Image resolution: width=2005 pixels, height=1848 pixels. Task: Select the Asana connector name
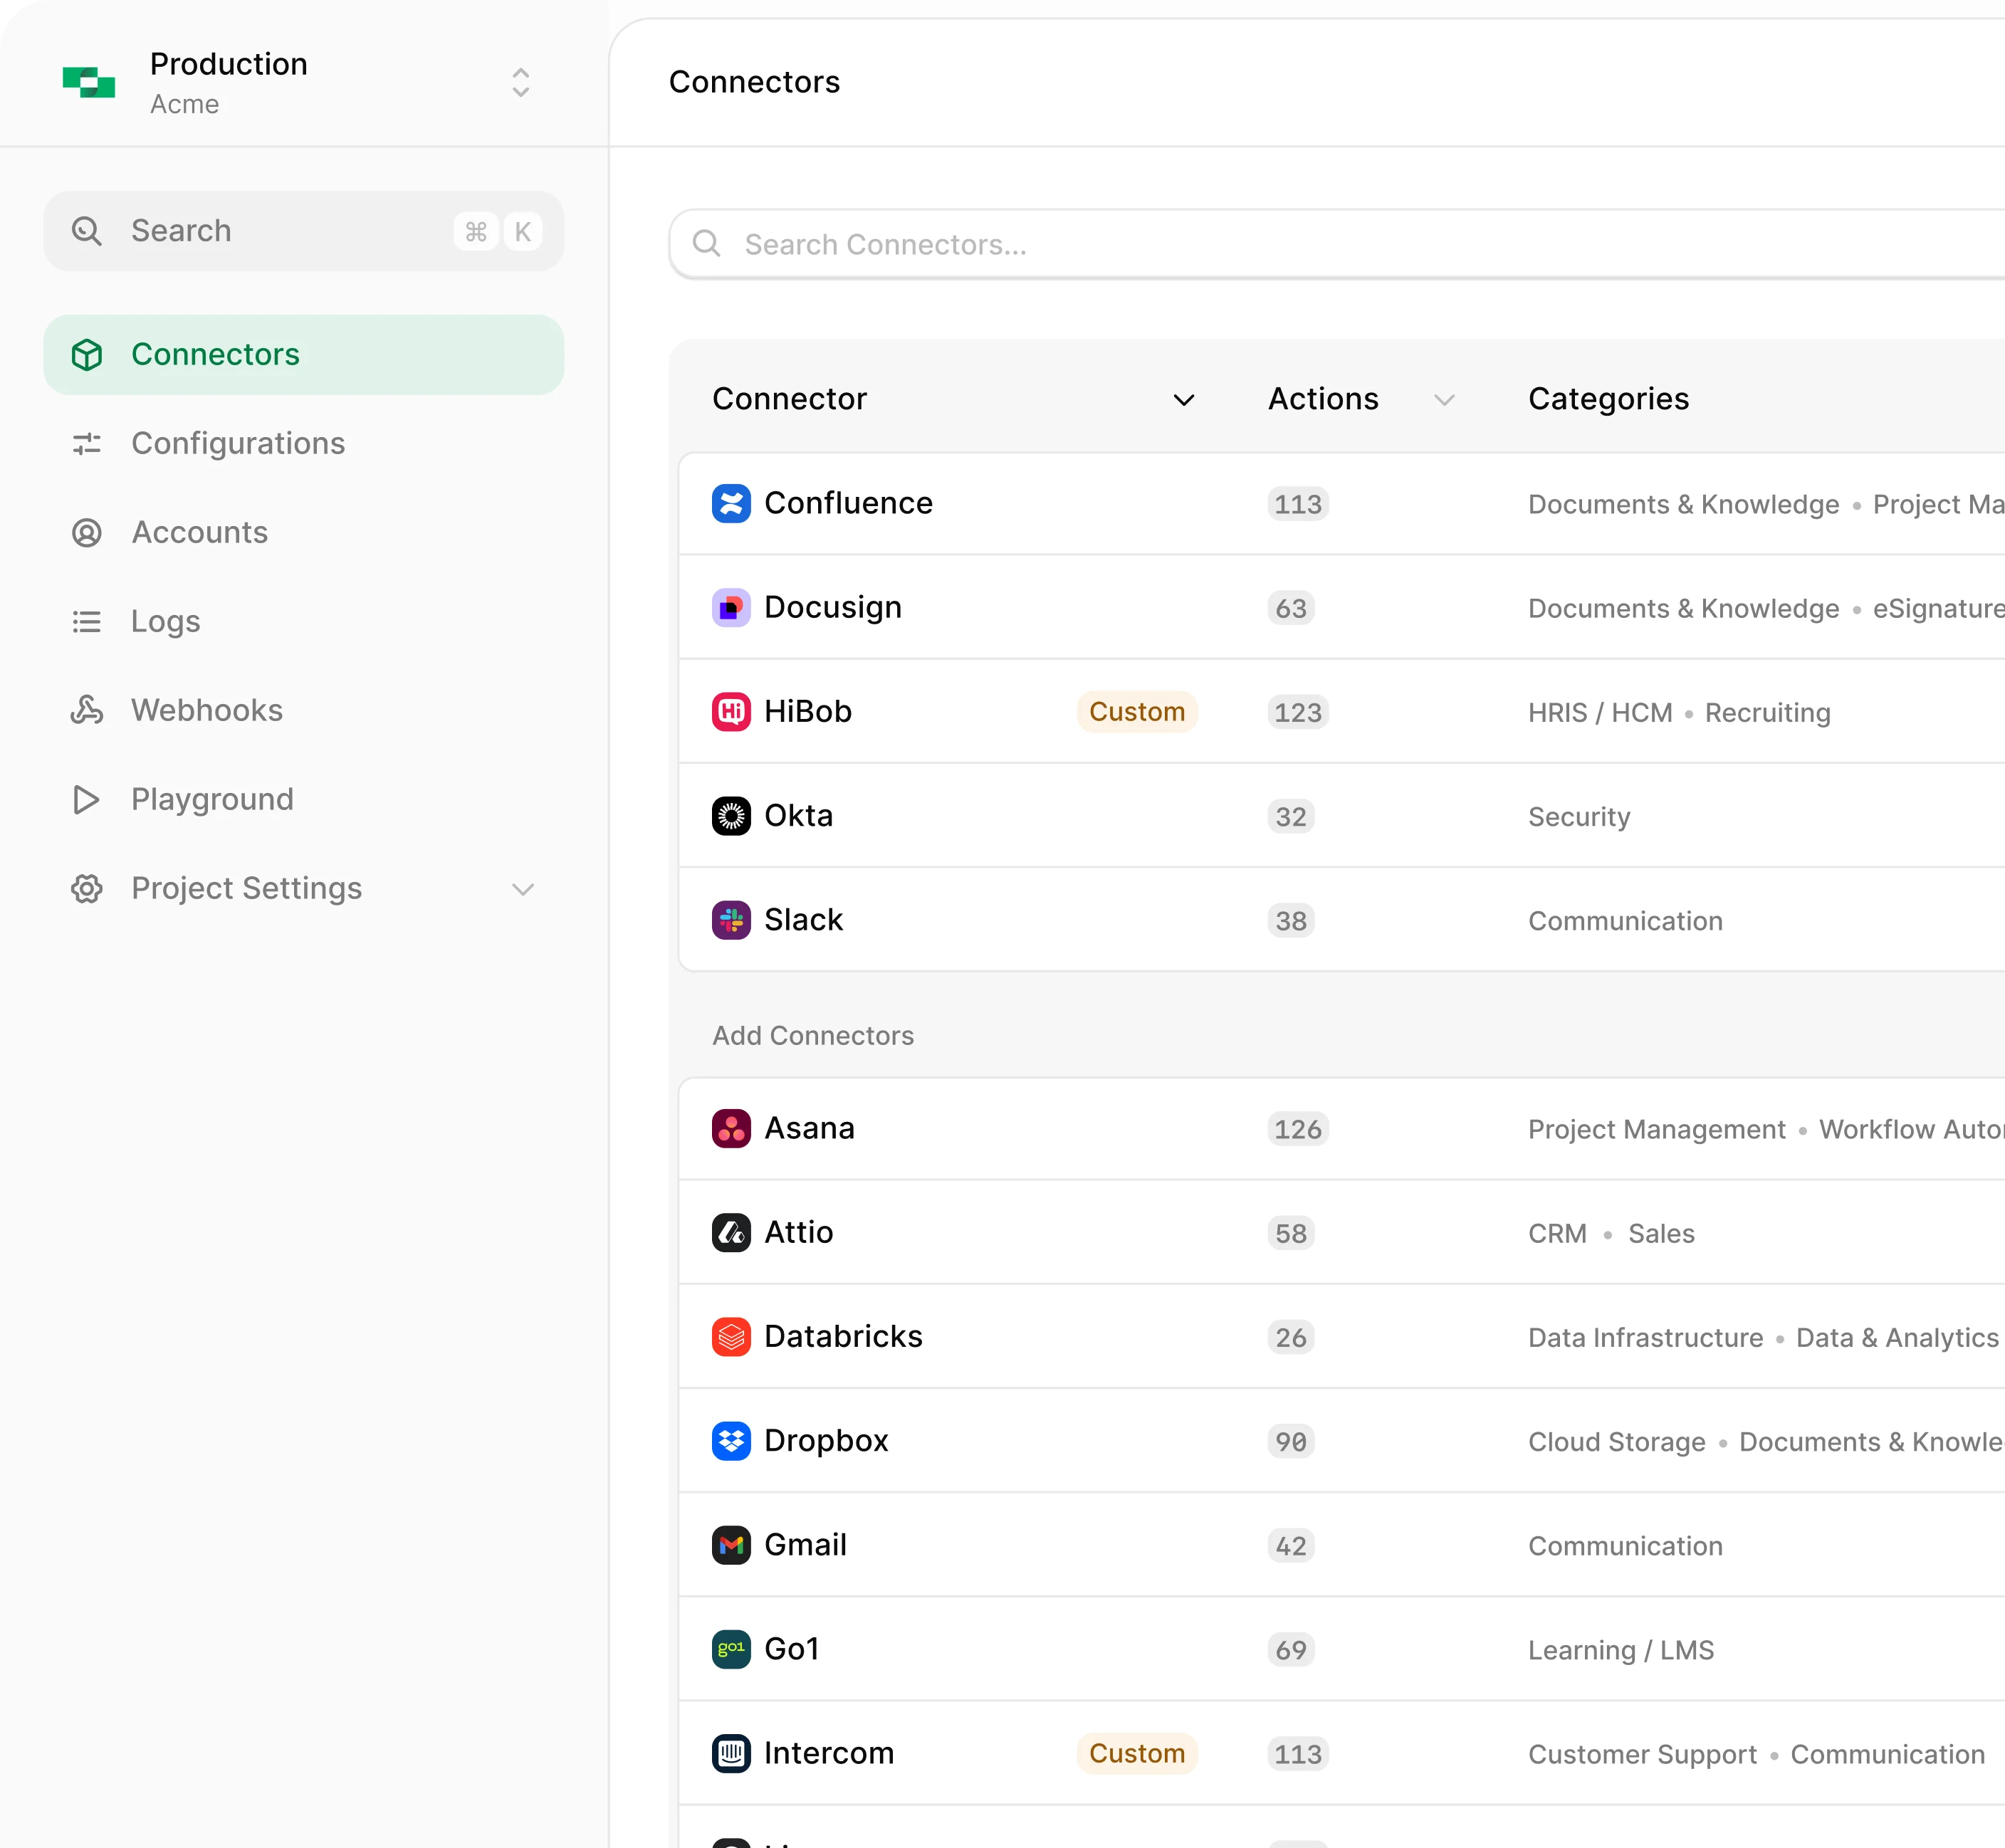click(x=809, y=1128)
